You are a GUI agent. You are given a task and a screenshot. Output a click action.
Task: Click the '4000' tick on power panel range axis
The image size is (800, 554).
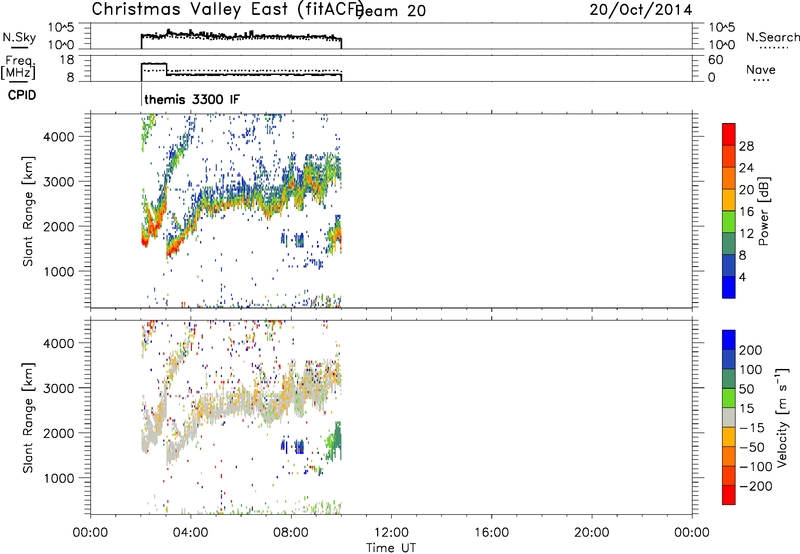click(59, 137)
